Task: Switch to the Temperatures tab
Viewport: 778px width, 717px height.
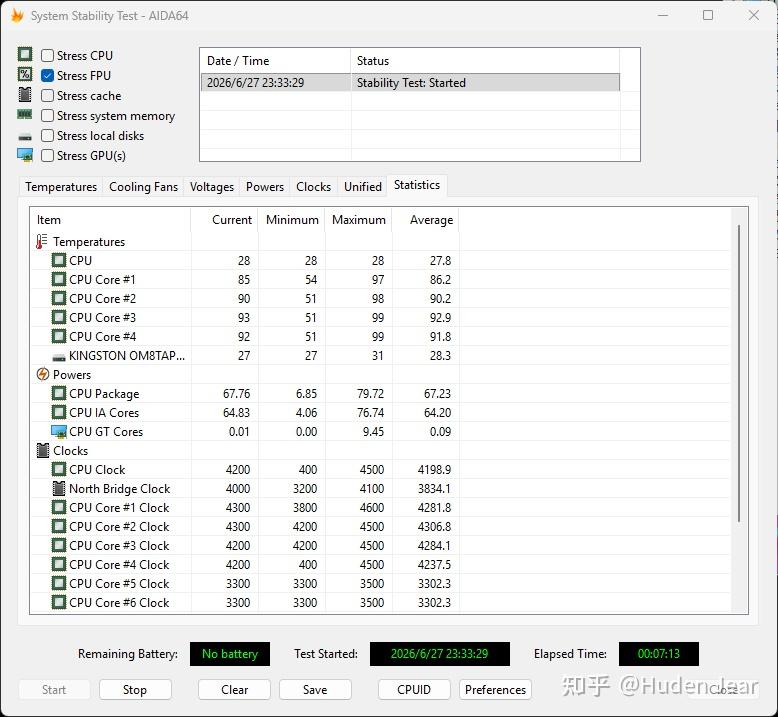Action: click(x=61, y=187)
